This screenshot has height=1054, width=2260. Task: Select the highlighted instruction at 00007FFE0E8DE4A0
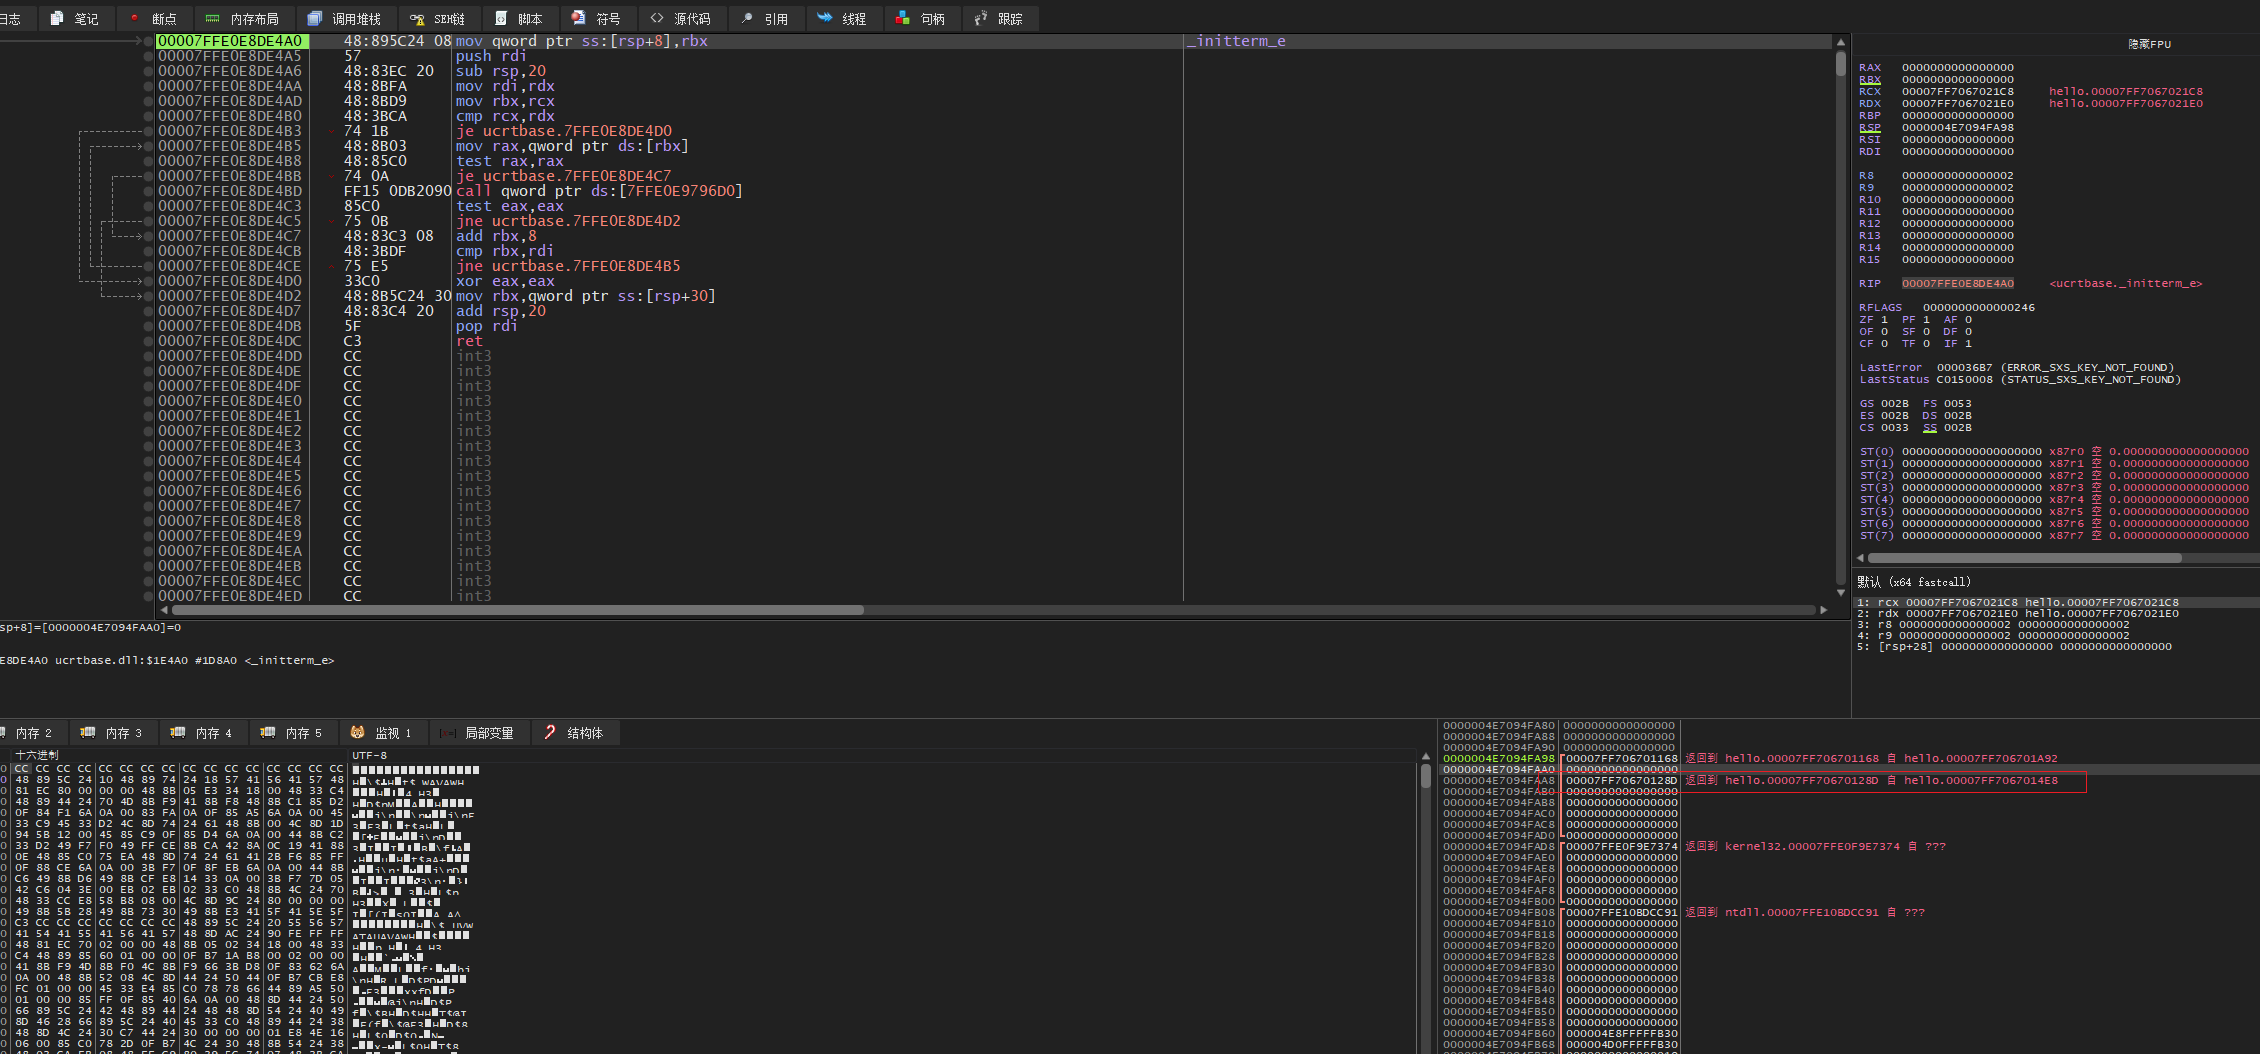tap(994, 41)
